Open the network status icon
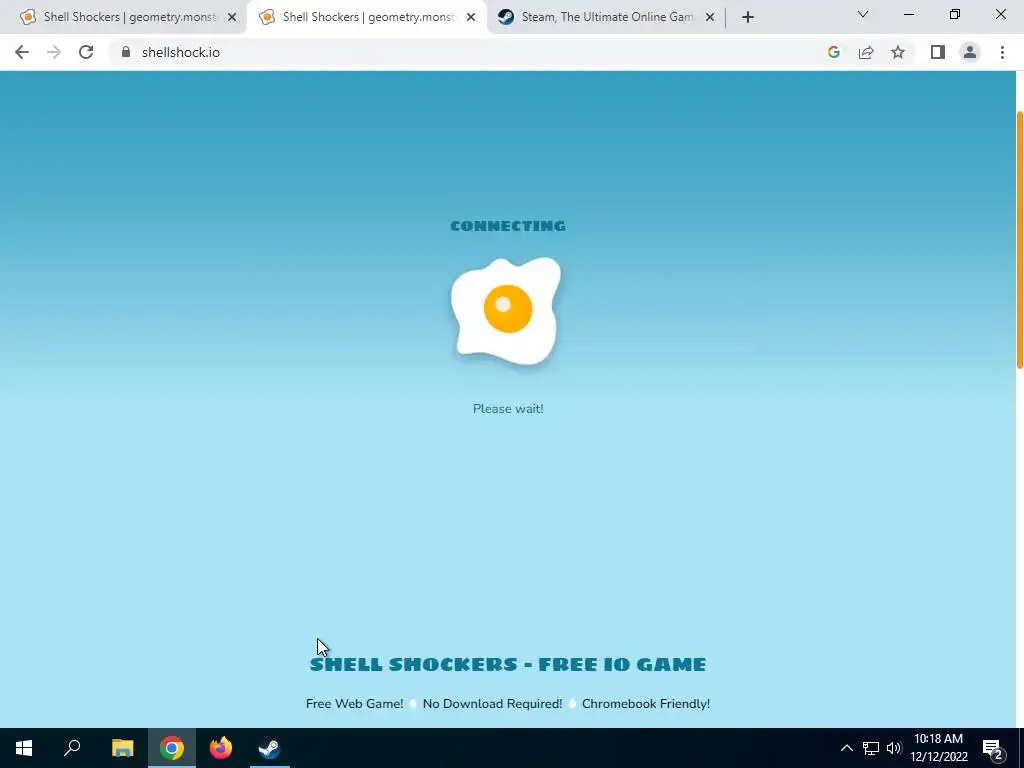The width and height of the screenshot is (1024, 768). 871,748
